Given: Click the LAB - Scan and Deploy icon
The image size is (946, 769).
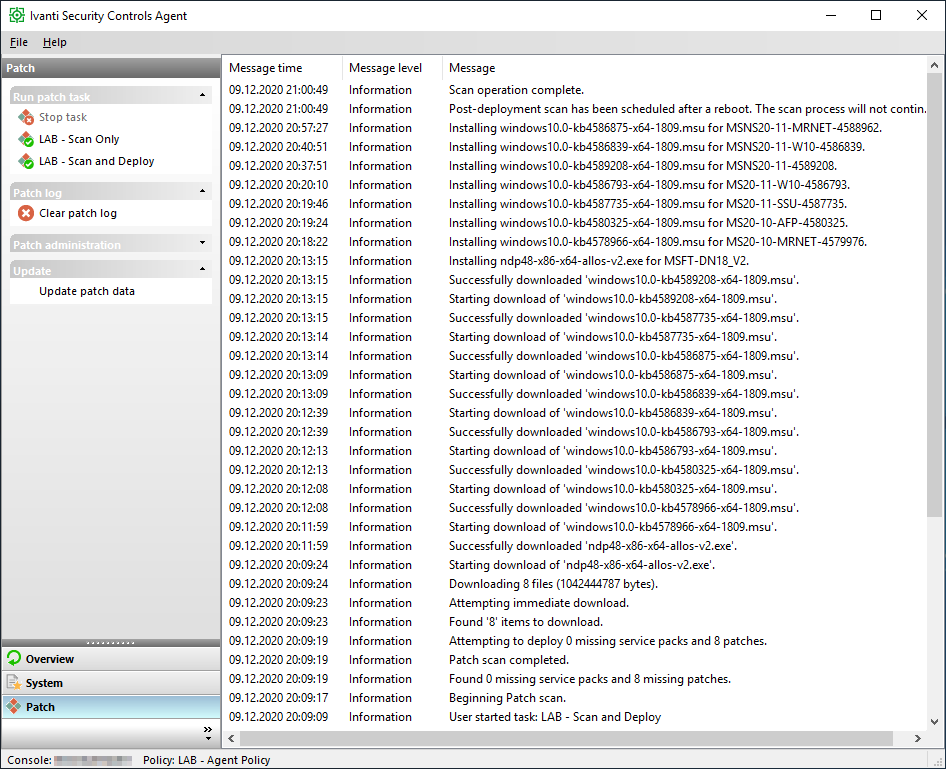Looking at the screenshot, I should point(26,161).
